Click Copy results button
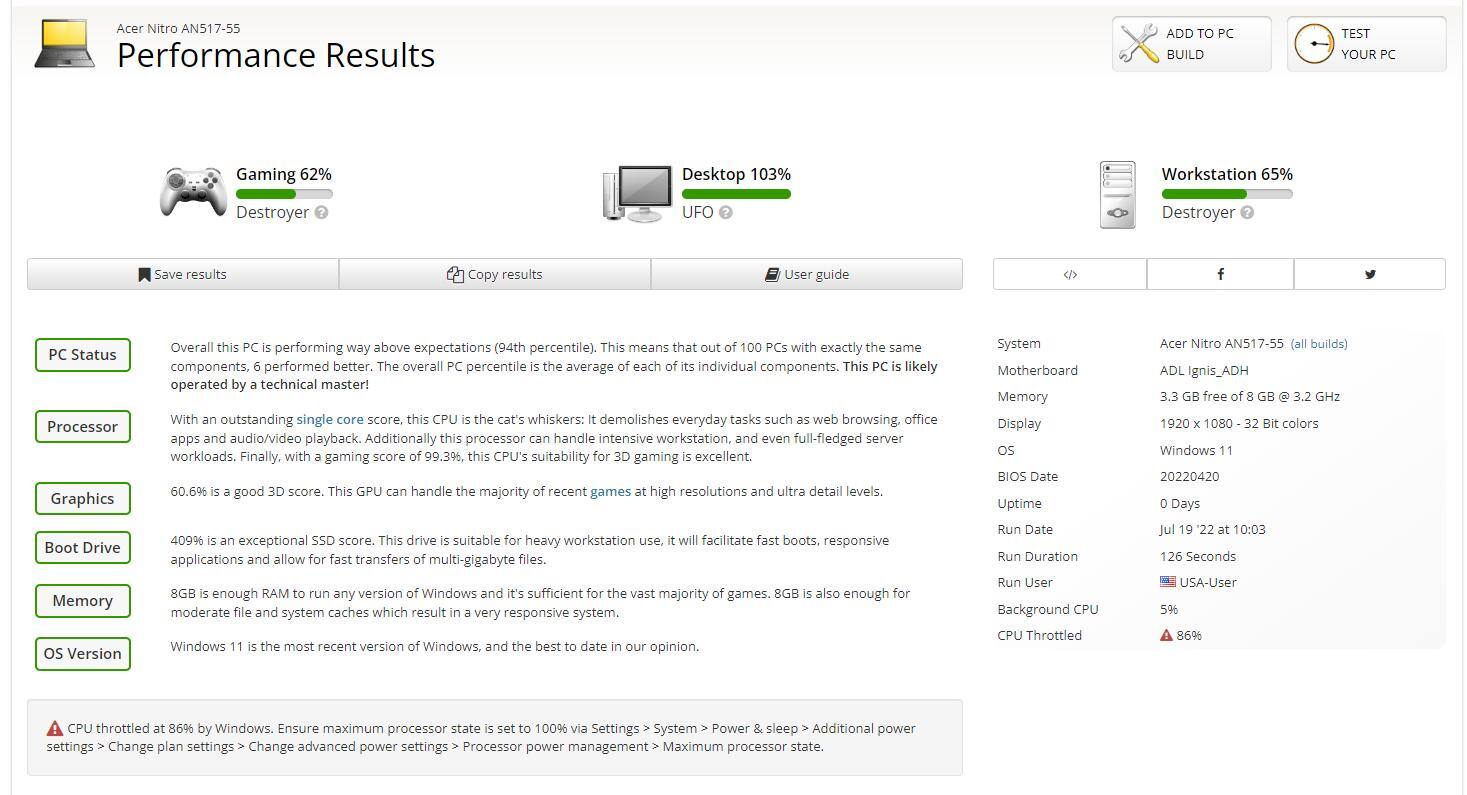1467x795 pixels. click(x=495, y=274)
